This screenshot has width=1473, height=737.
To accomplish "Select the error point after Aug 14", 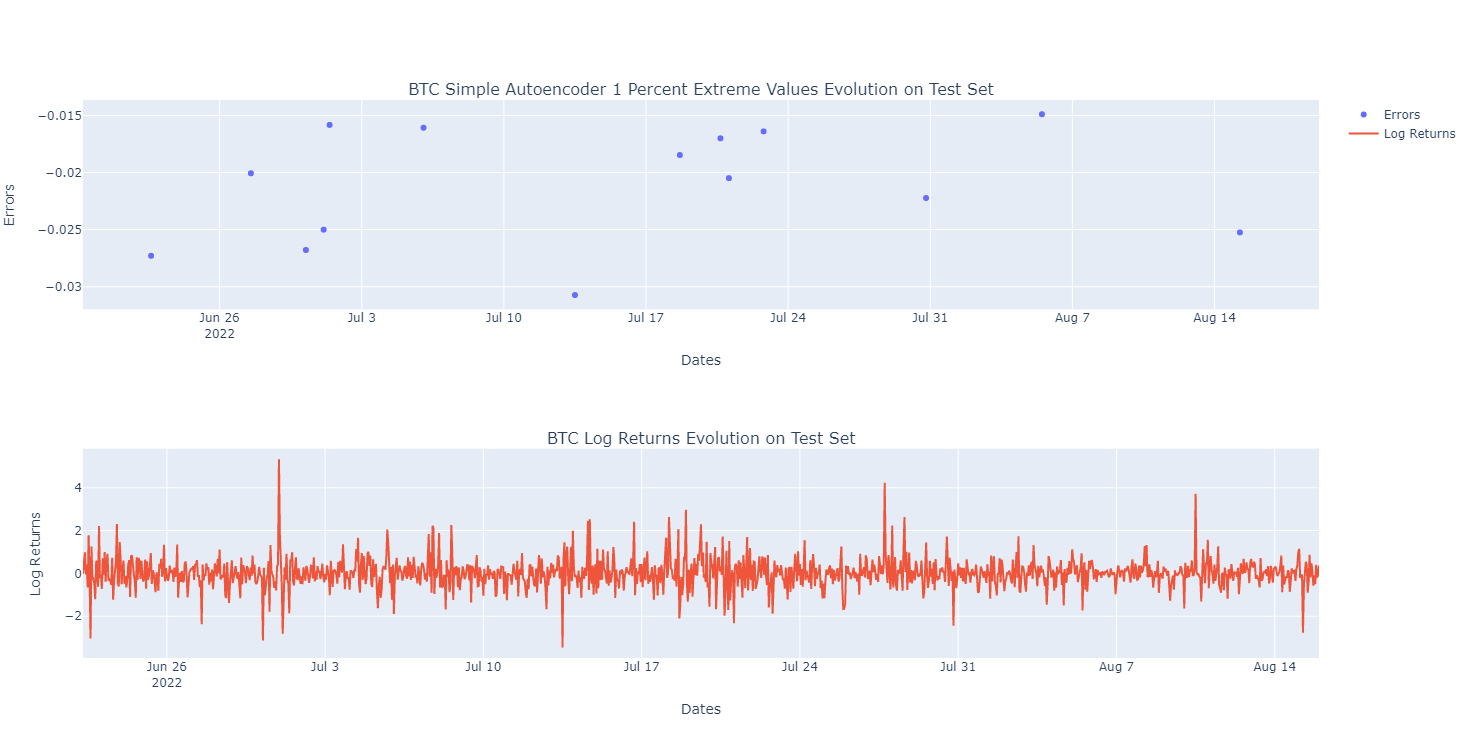I will point(1240,232).
